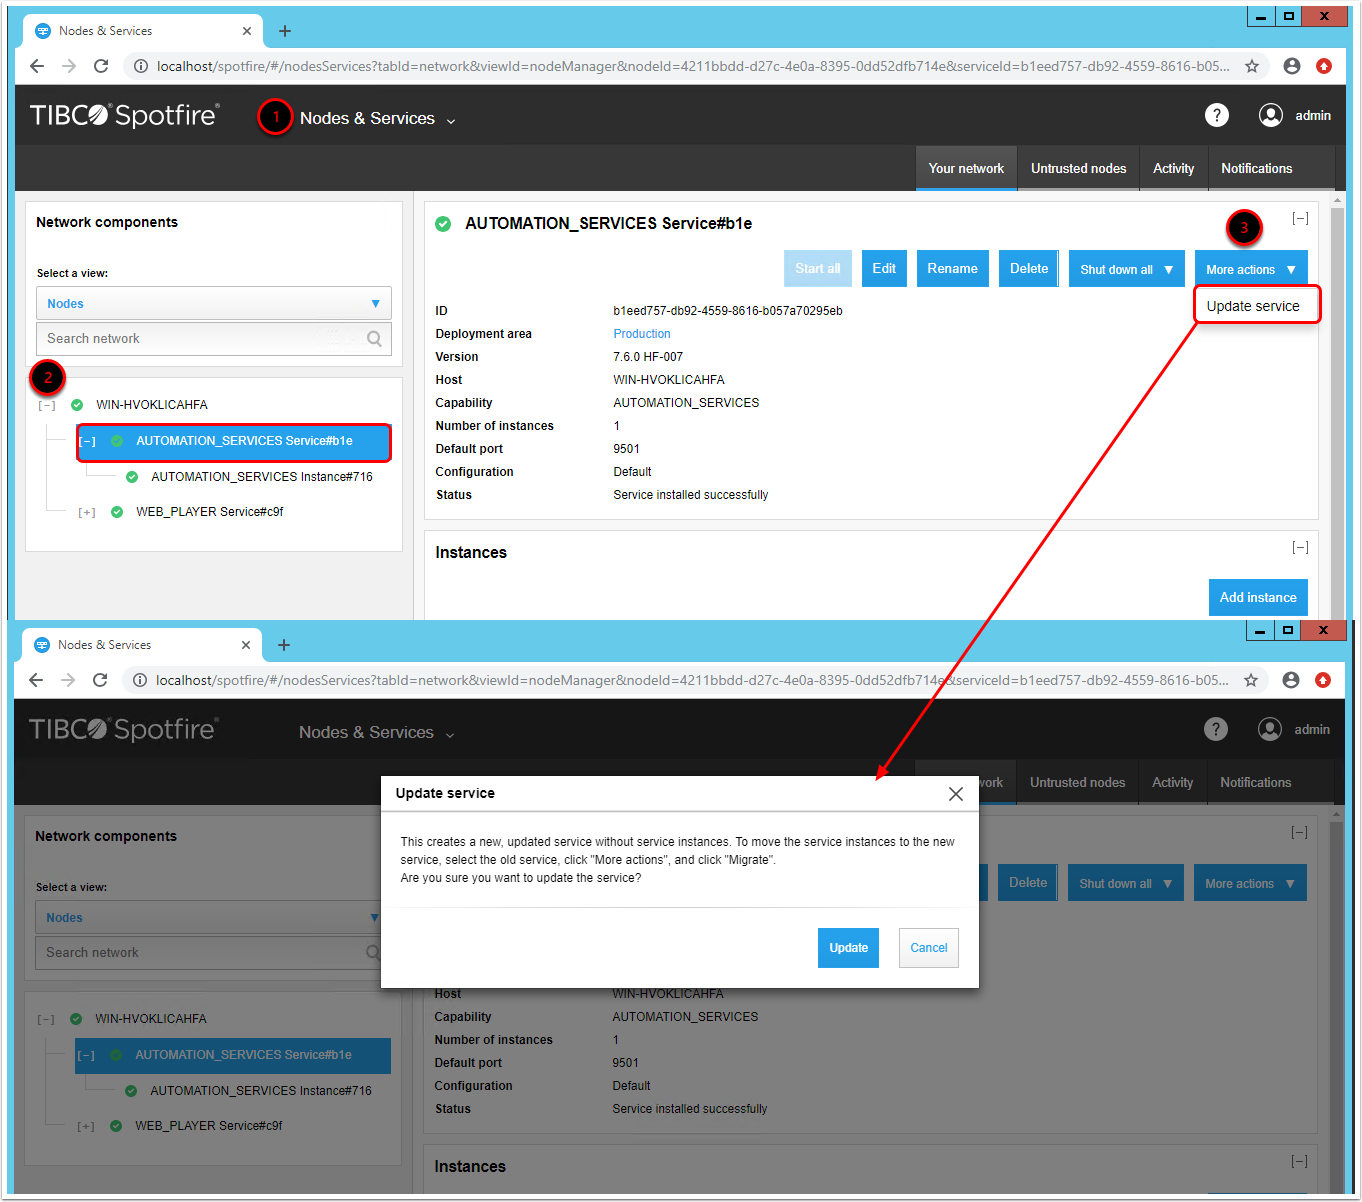Collapse the WIN-HVOKLICAHFA node in the top window
Screen dimensions: 1362x1202
pyautogui.click(x=47, y=405)
